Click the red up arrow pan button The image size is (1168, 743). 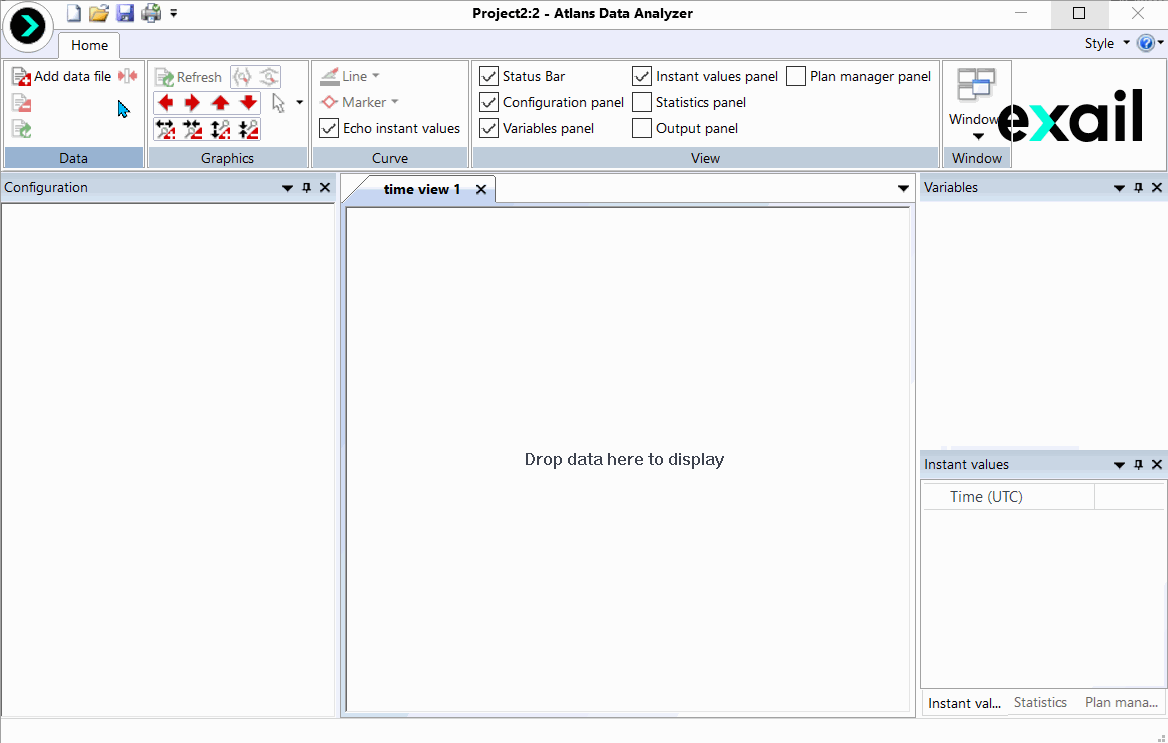(x=221, y=103)
